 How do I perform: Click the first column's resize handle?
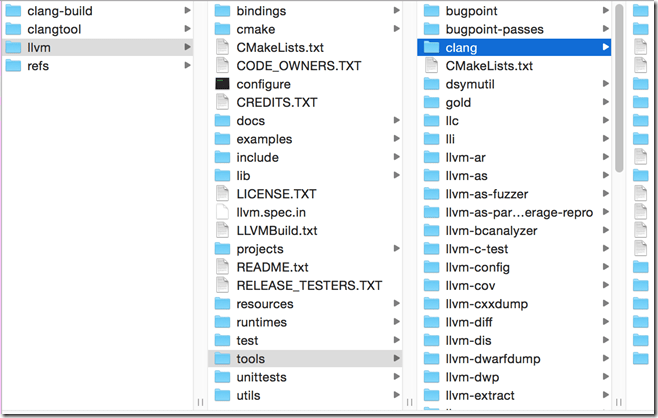pos(198,402)
